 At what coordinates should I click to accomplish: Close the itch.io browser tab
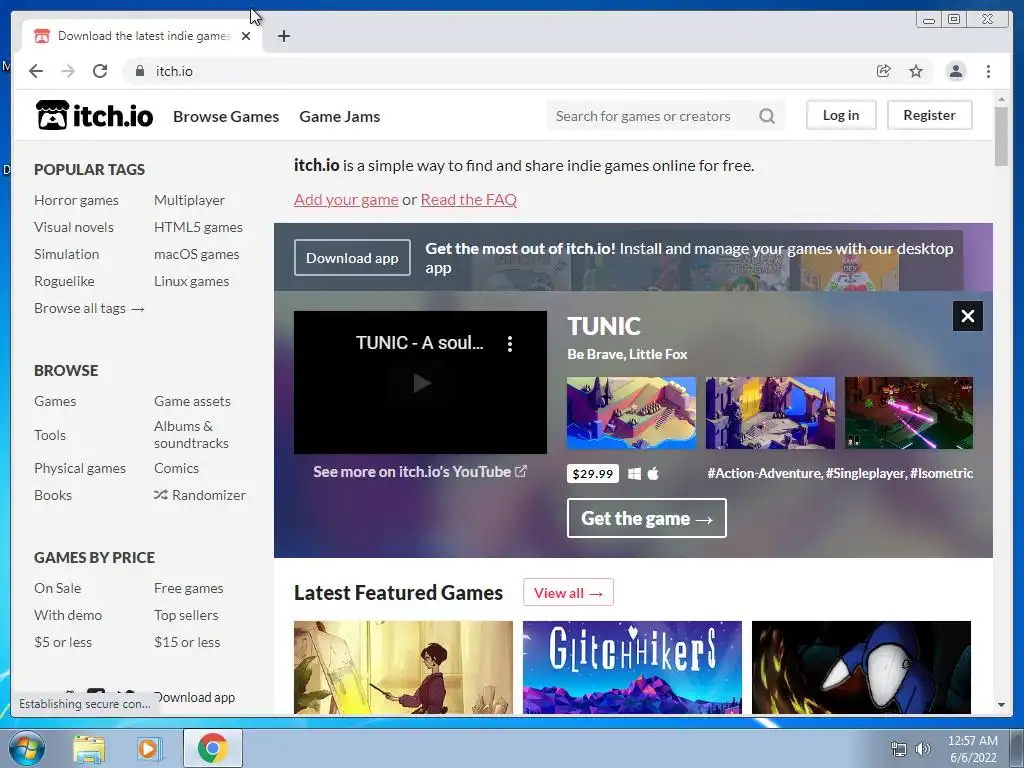[x=246, y=36]
